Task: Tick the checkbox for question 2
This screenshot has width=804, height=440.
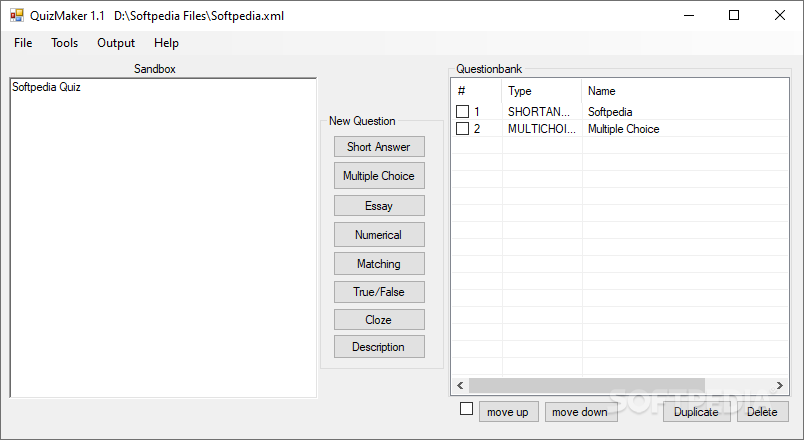Action: [x=463, y=128]
